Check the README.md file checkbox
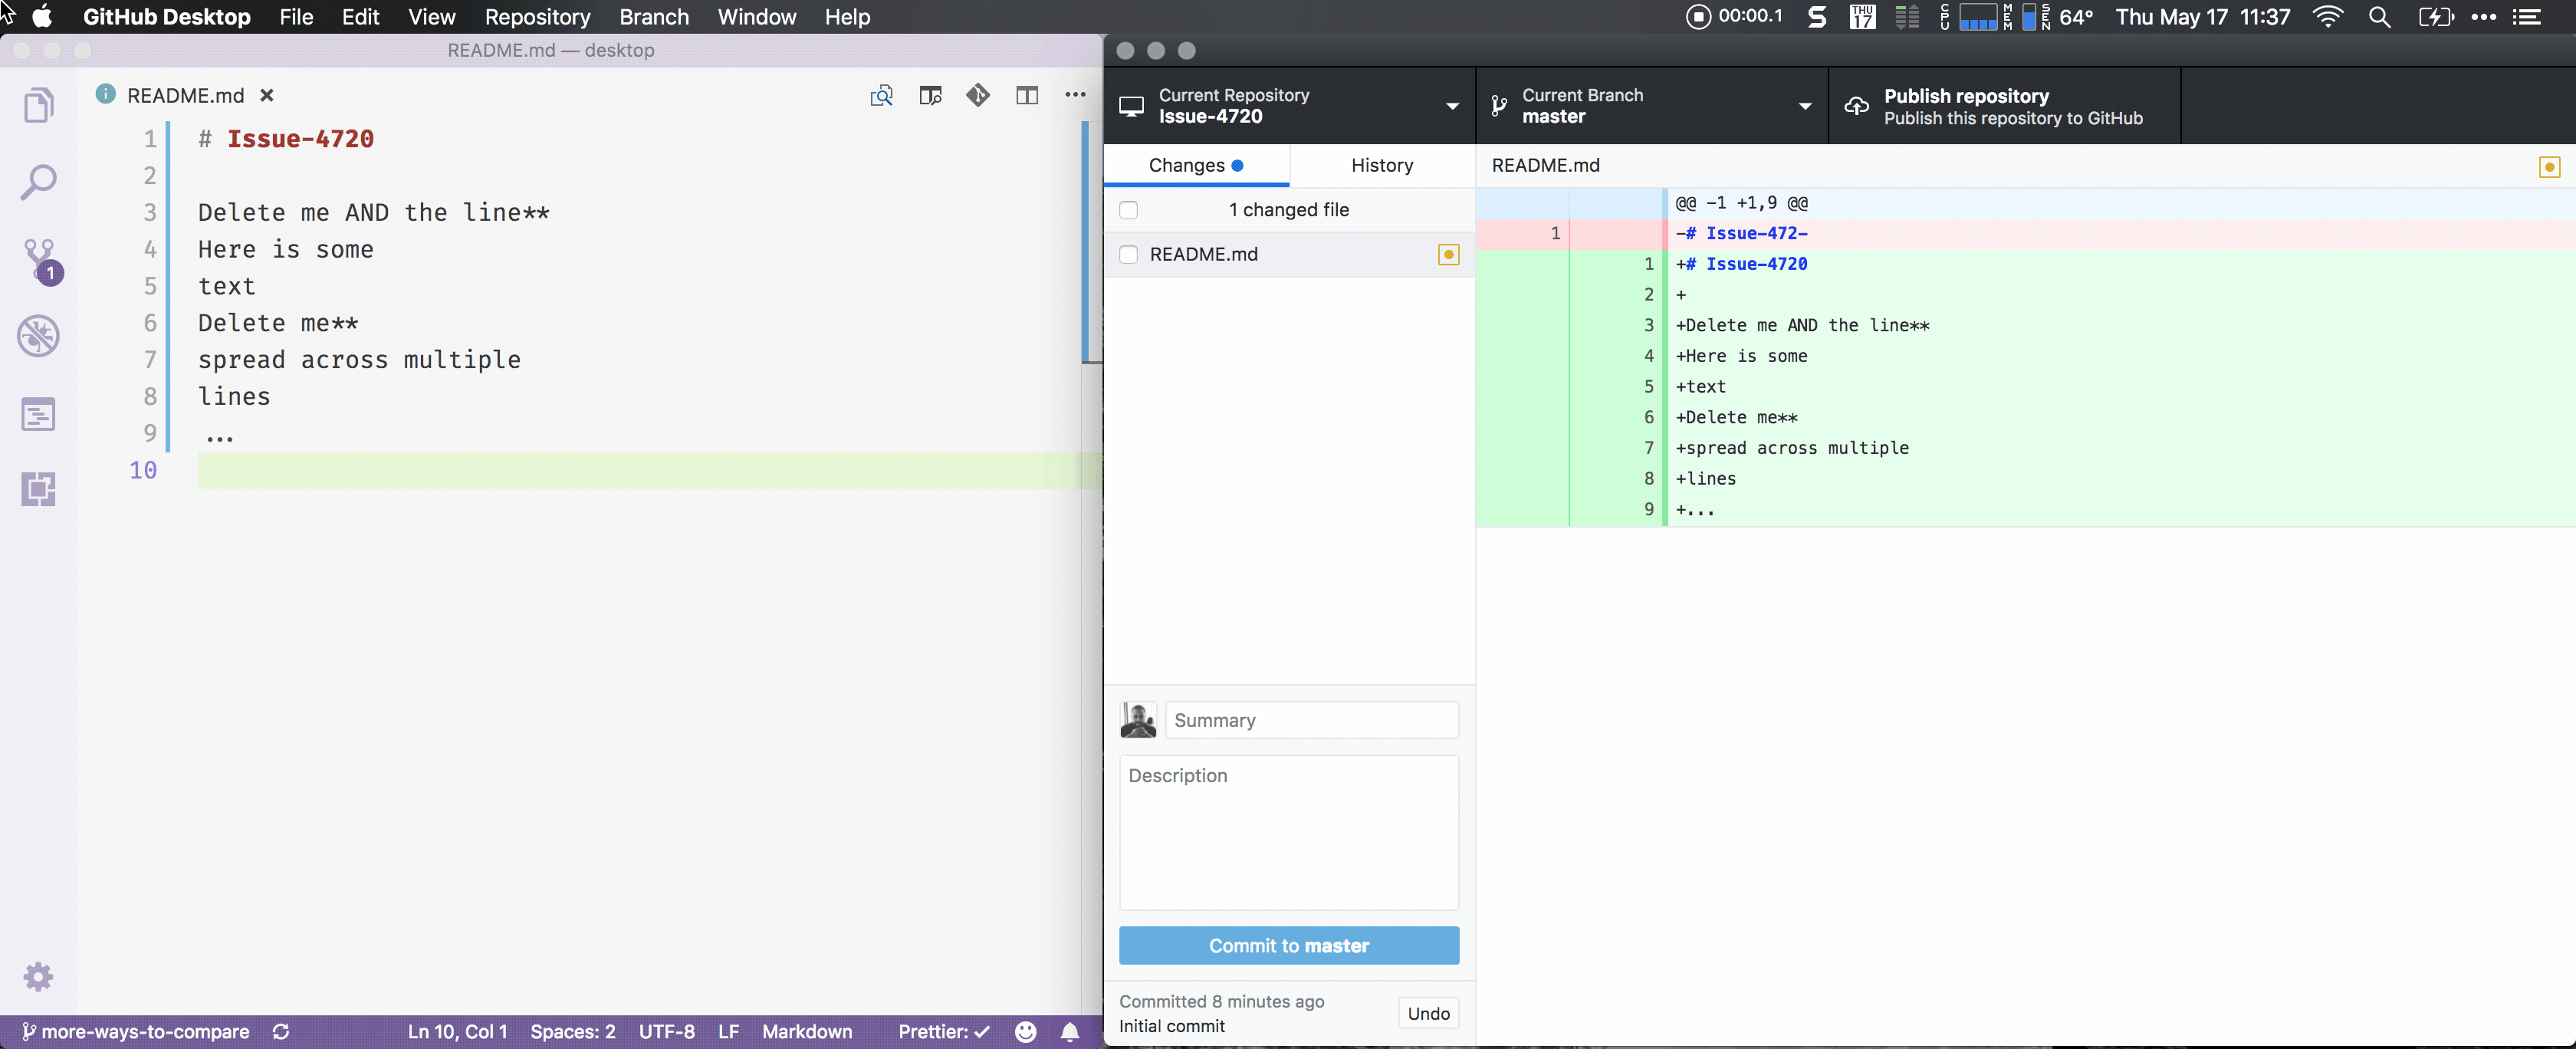2576x1049 pixels. pos(1128,254)
